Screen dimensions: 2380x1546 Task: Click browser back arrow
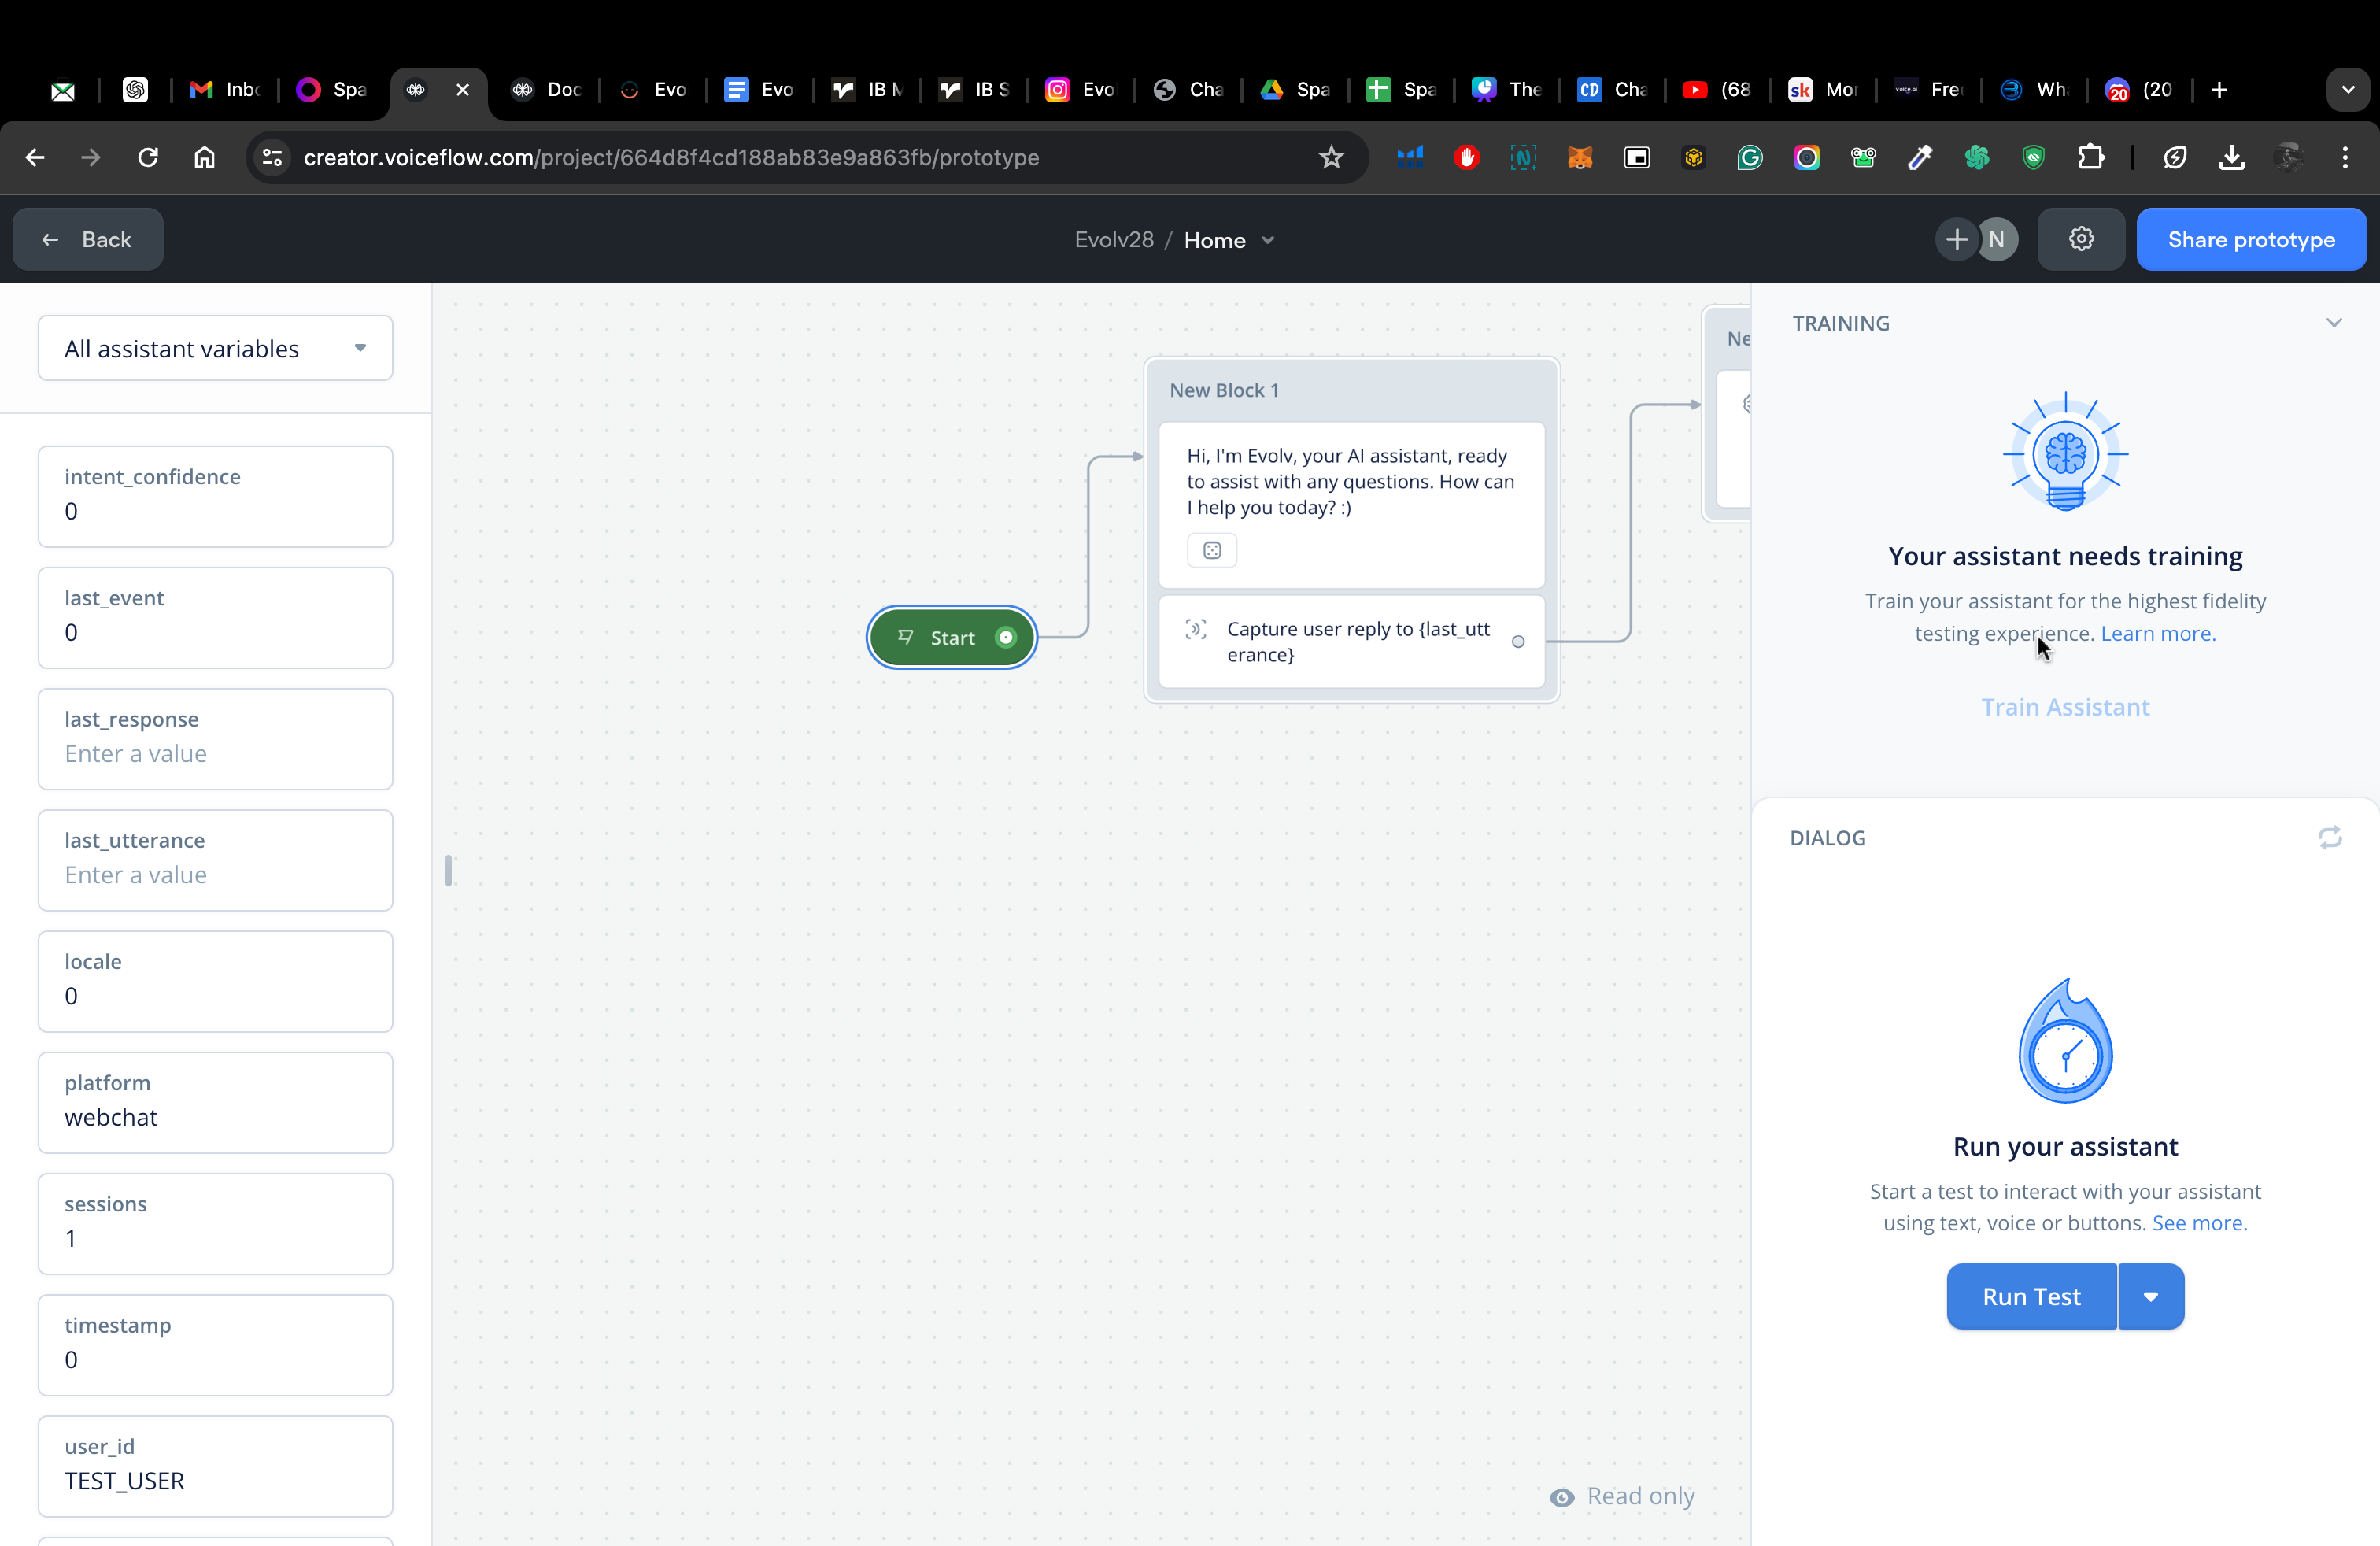click(x=35, y=157)
